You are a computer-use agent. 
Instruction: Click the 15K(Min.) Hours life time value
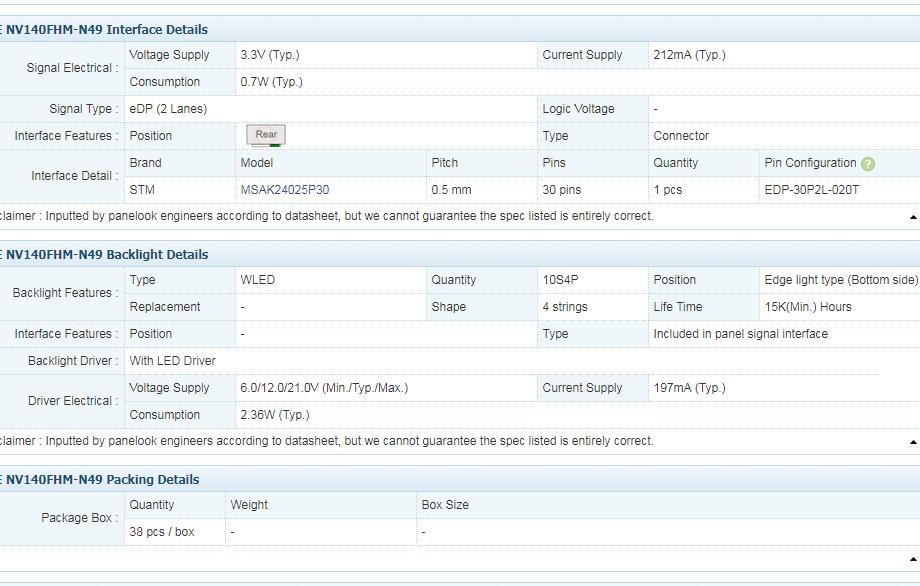pyautogui.click(x=808, y=307)
